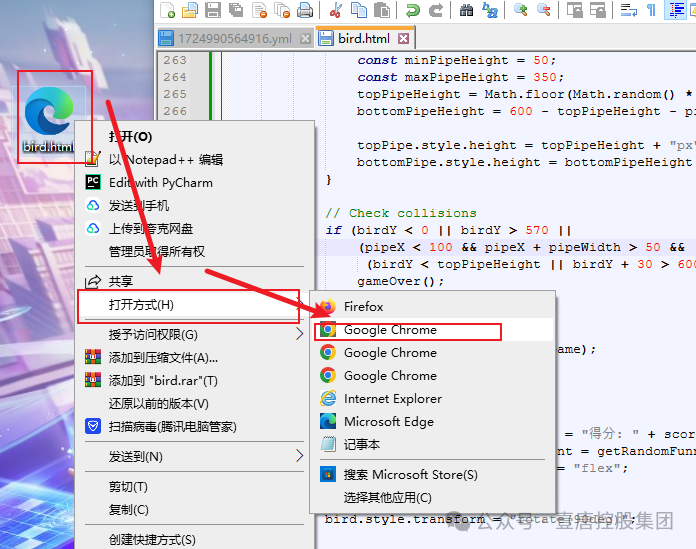Open the 打开方式(H) submenu entry
This screenshot has height=549, width=696.
[x=194, y=305]
